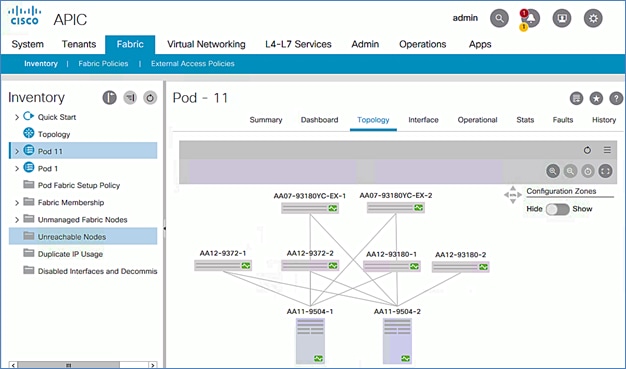Viewport: 626px width, 369px height.
Task: Switch to the Faults tab
Action: click(563, 120)
